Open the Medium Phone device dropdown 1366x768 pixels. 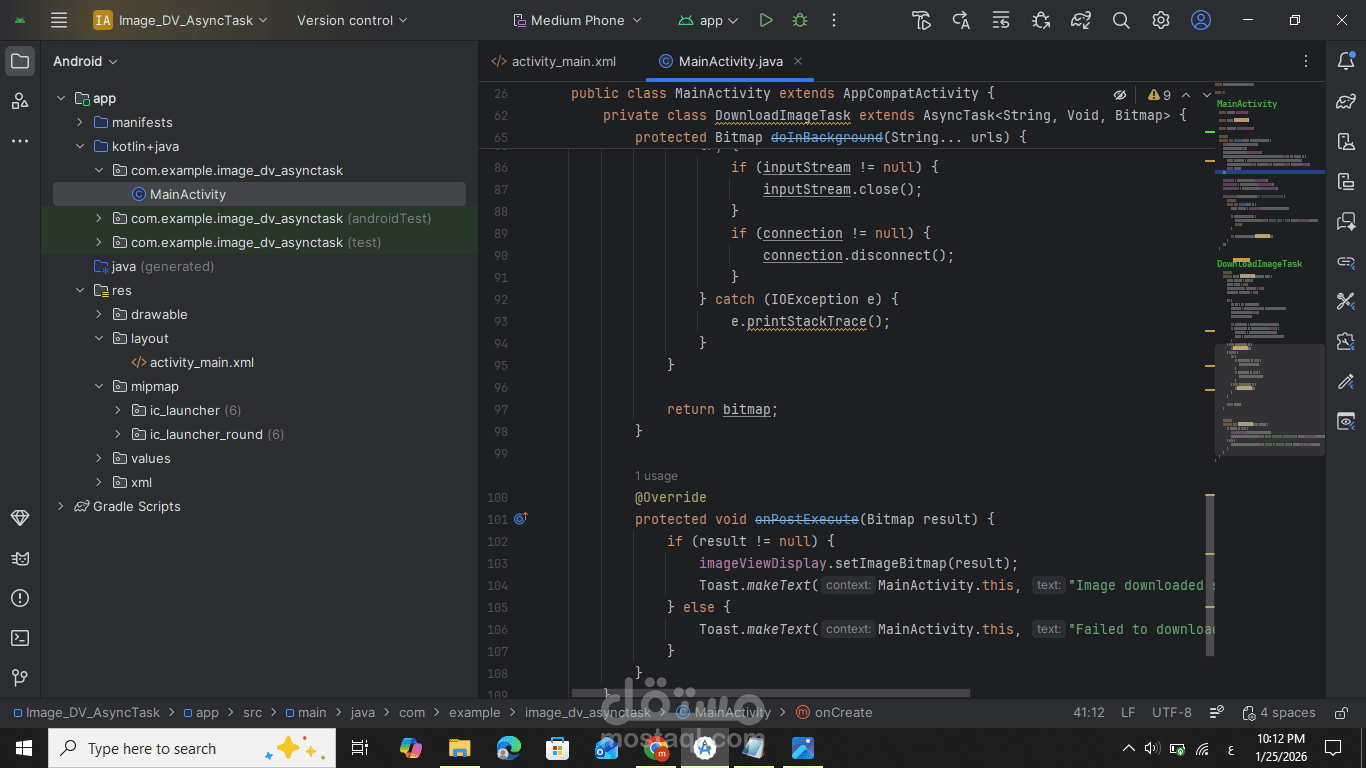click(577, 20)
